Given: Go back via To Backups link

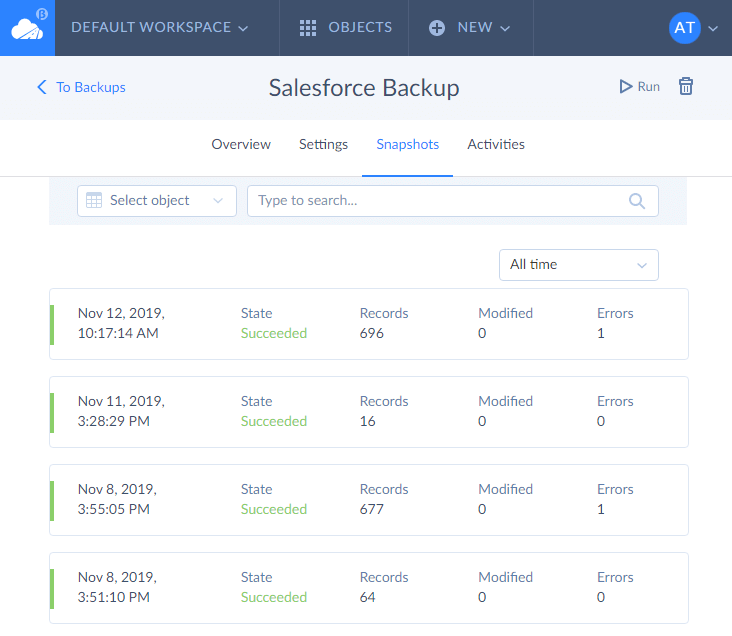Looking at the screenshot, I should (81, 87).
